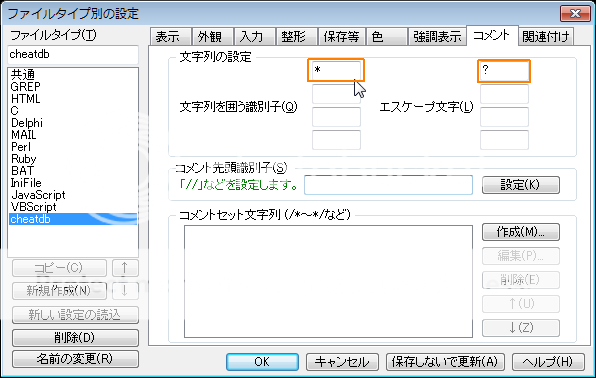Confirm with the OK button
Image resolution: width=596 pixels, height=378 pixels.
point(262,362)
